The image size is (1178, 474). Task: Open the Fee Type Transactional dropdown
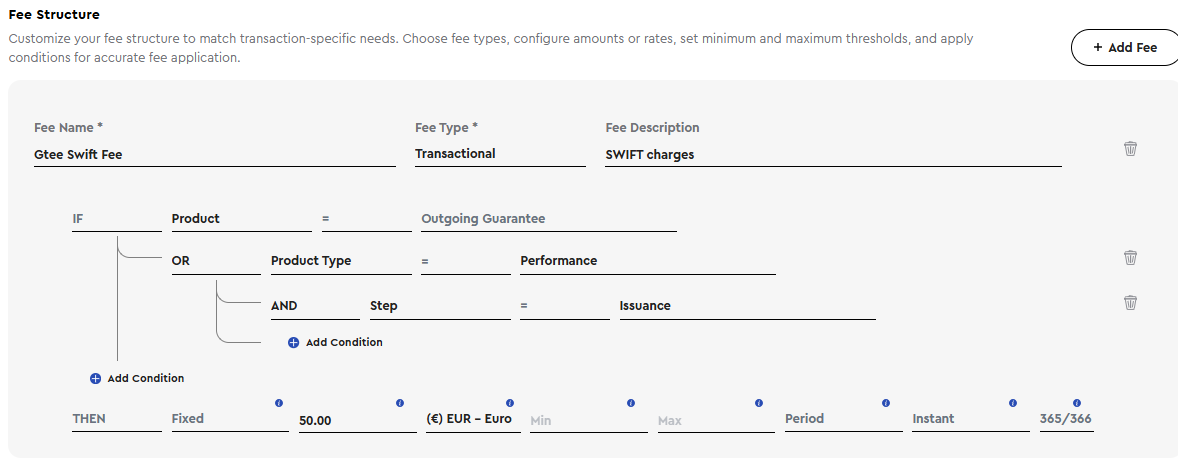click(500, 154)
